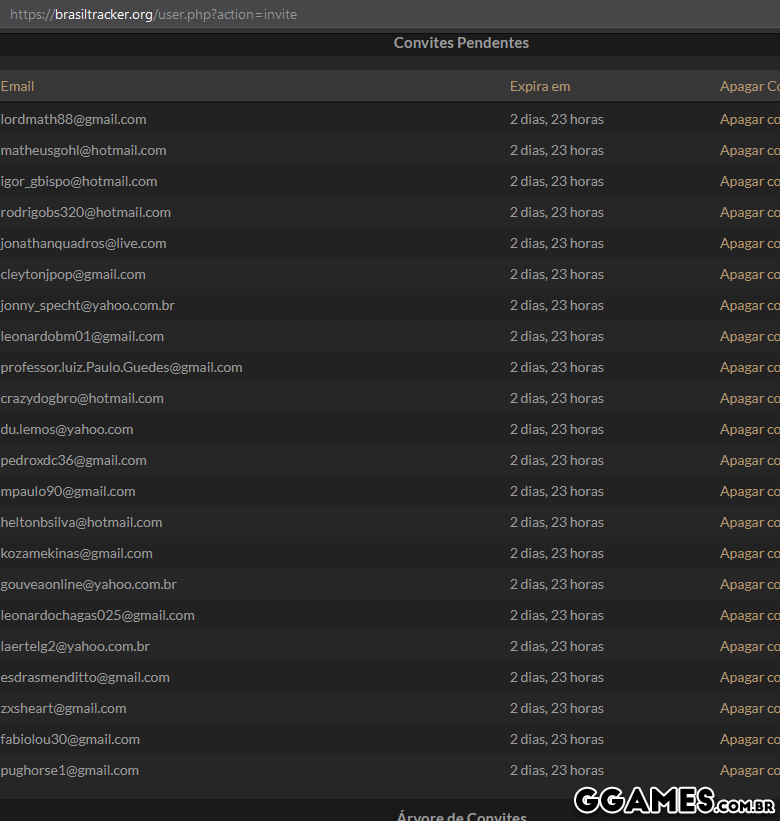Delete the invite for matheusgohl@hotmail.com

point(749,150)
